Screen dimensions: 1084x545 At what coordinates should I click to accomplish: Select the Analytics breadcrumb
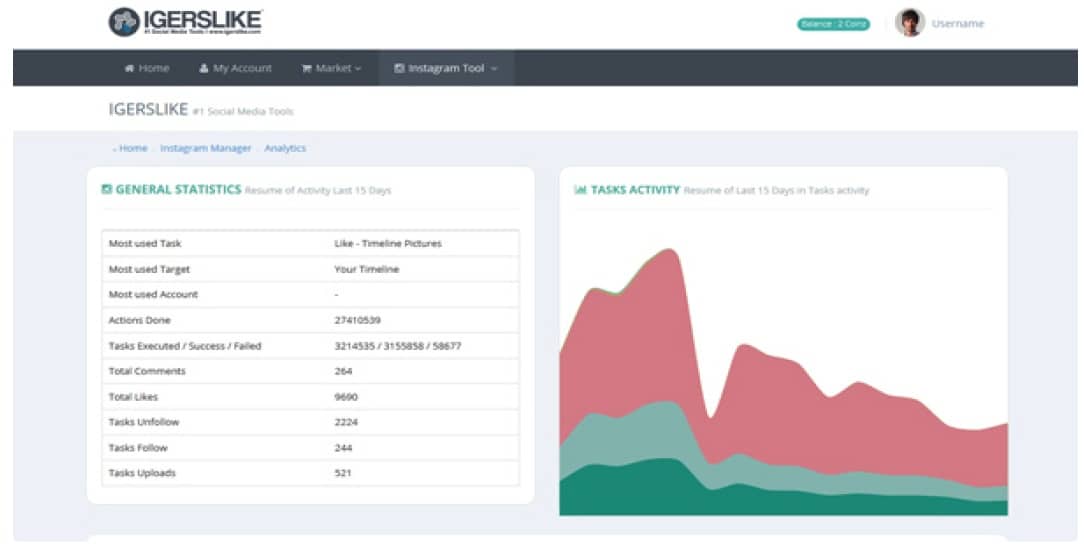point(285,148)
